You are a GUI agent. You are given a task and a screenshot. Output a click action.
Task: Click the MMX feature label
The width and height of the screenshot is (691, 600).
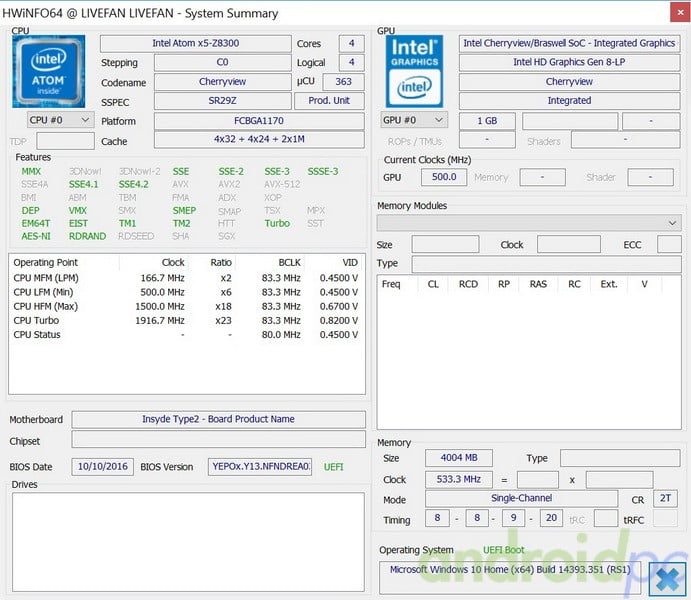tap(31, 171)
